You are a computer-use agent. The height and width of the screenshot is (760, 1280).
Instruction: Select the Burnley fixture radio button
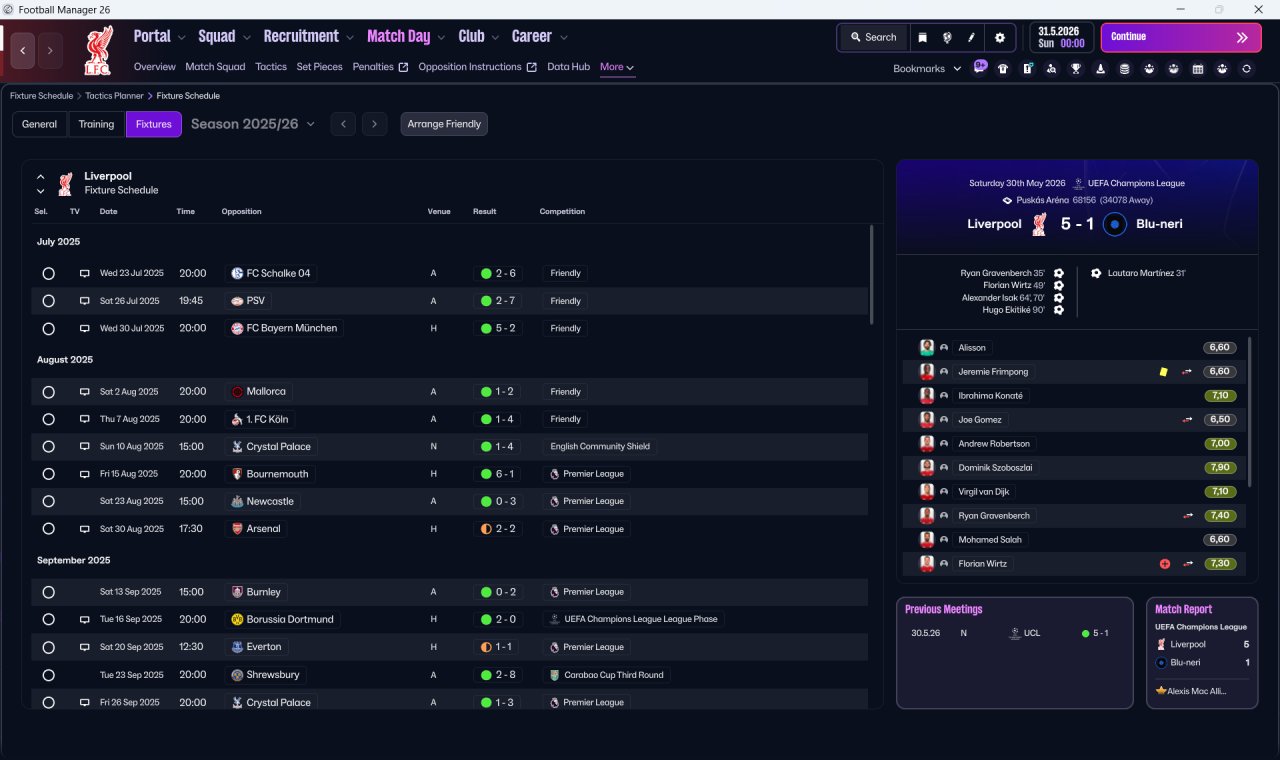pos(48,592)
